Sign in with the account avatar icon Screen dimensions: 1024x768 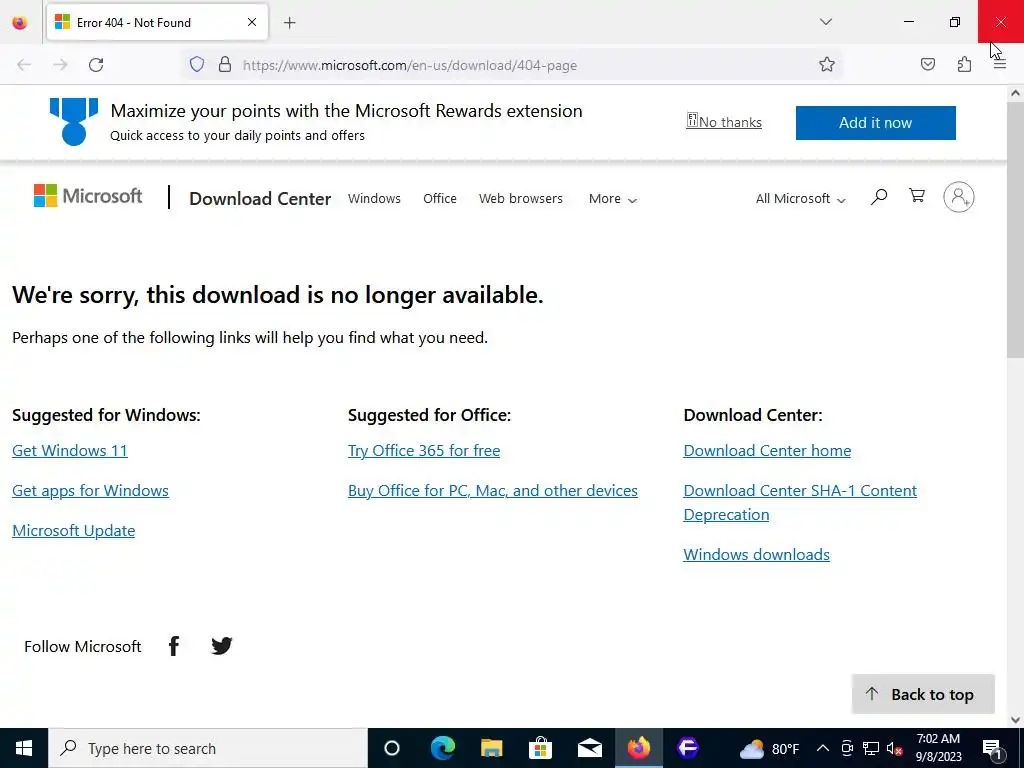pyautogui.click(x=959, y=197)
